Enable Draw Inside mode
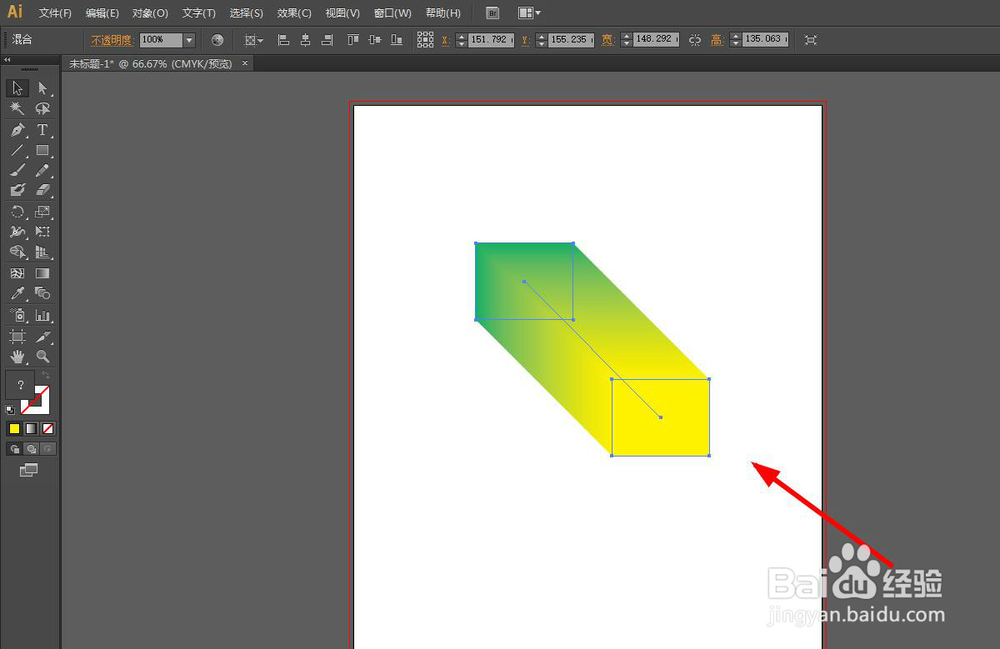1000x649 pixels. click(48, 449)
